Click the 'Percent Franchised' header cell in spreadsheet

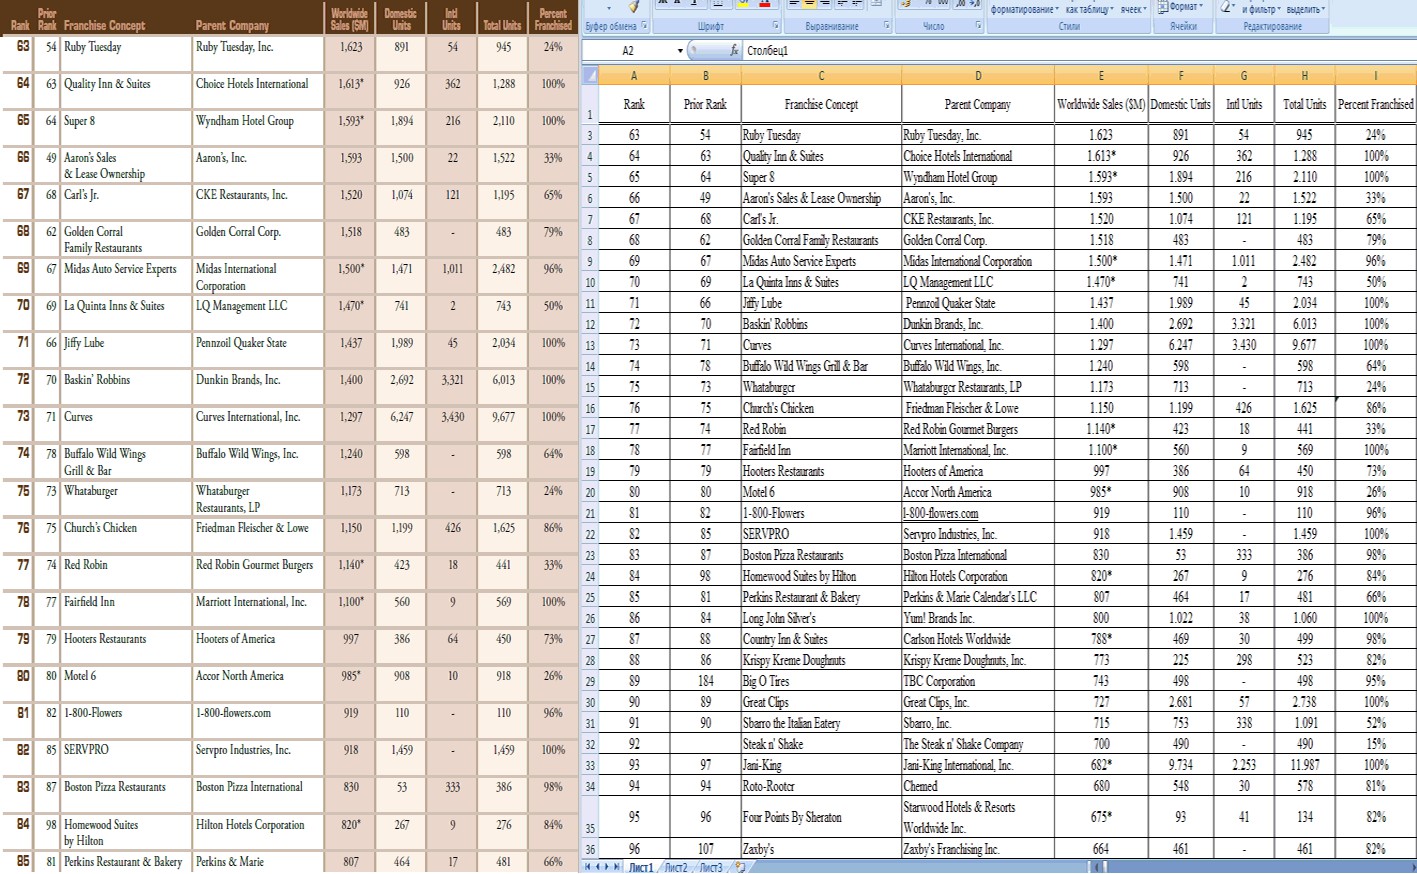(x=1376, y=104)
